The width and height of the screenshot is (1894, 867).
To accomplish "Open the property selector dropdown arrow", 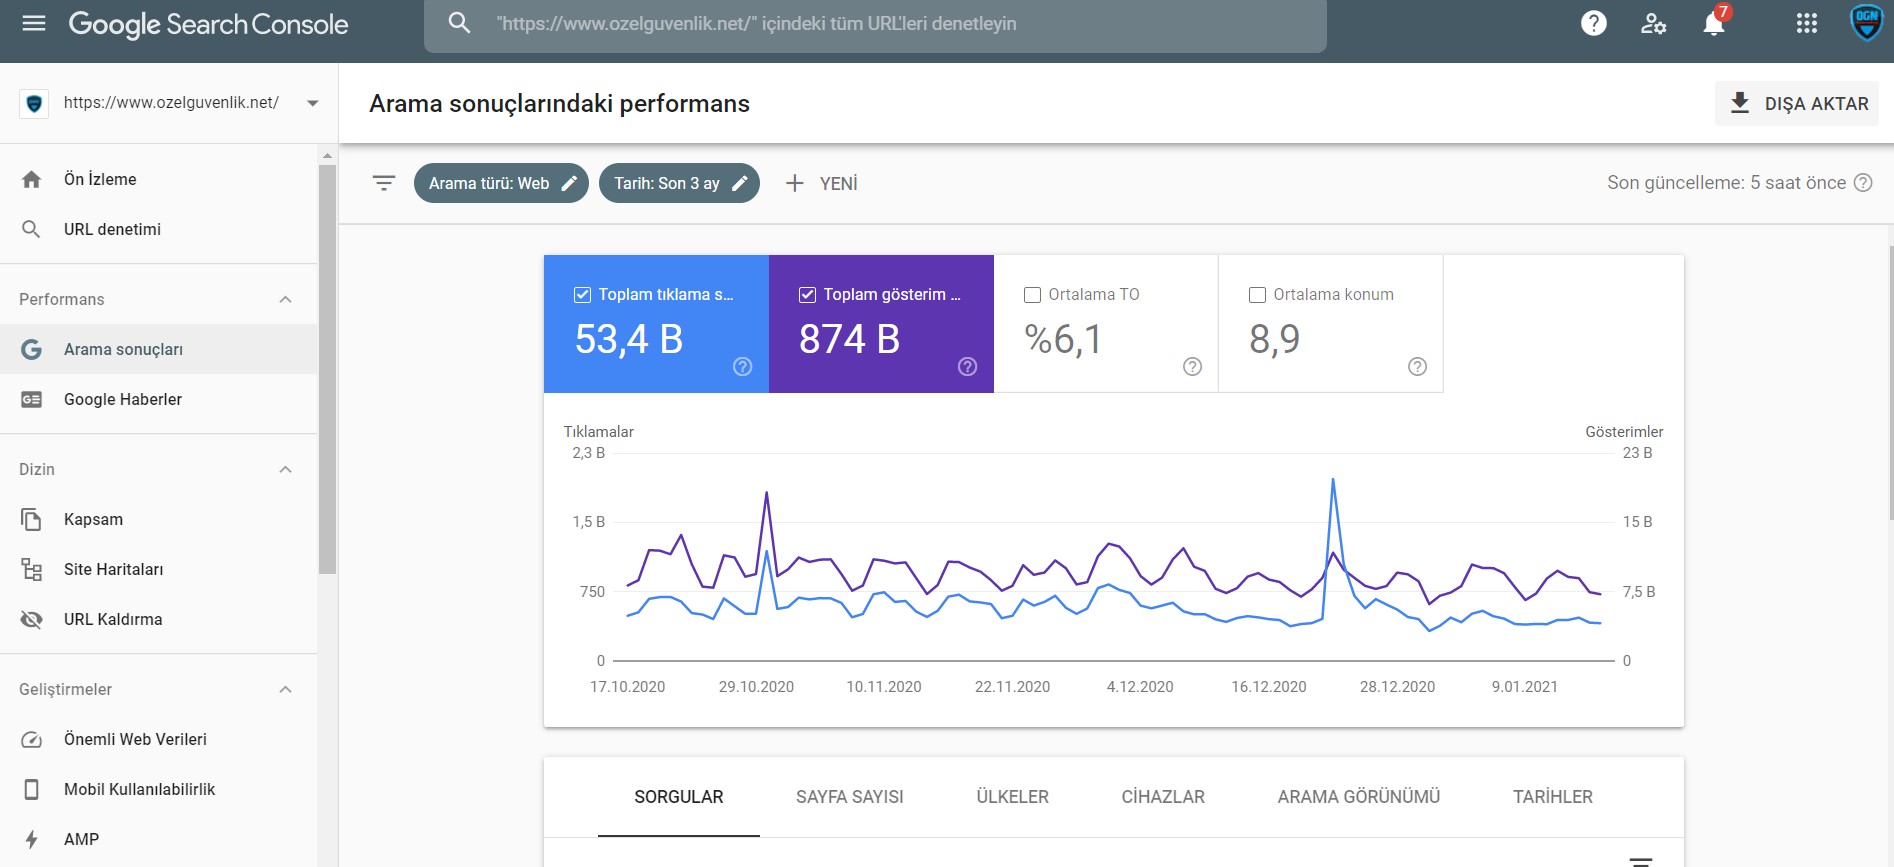I will coord(313,103).
